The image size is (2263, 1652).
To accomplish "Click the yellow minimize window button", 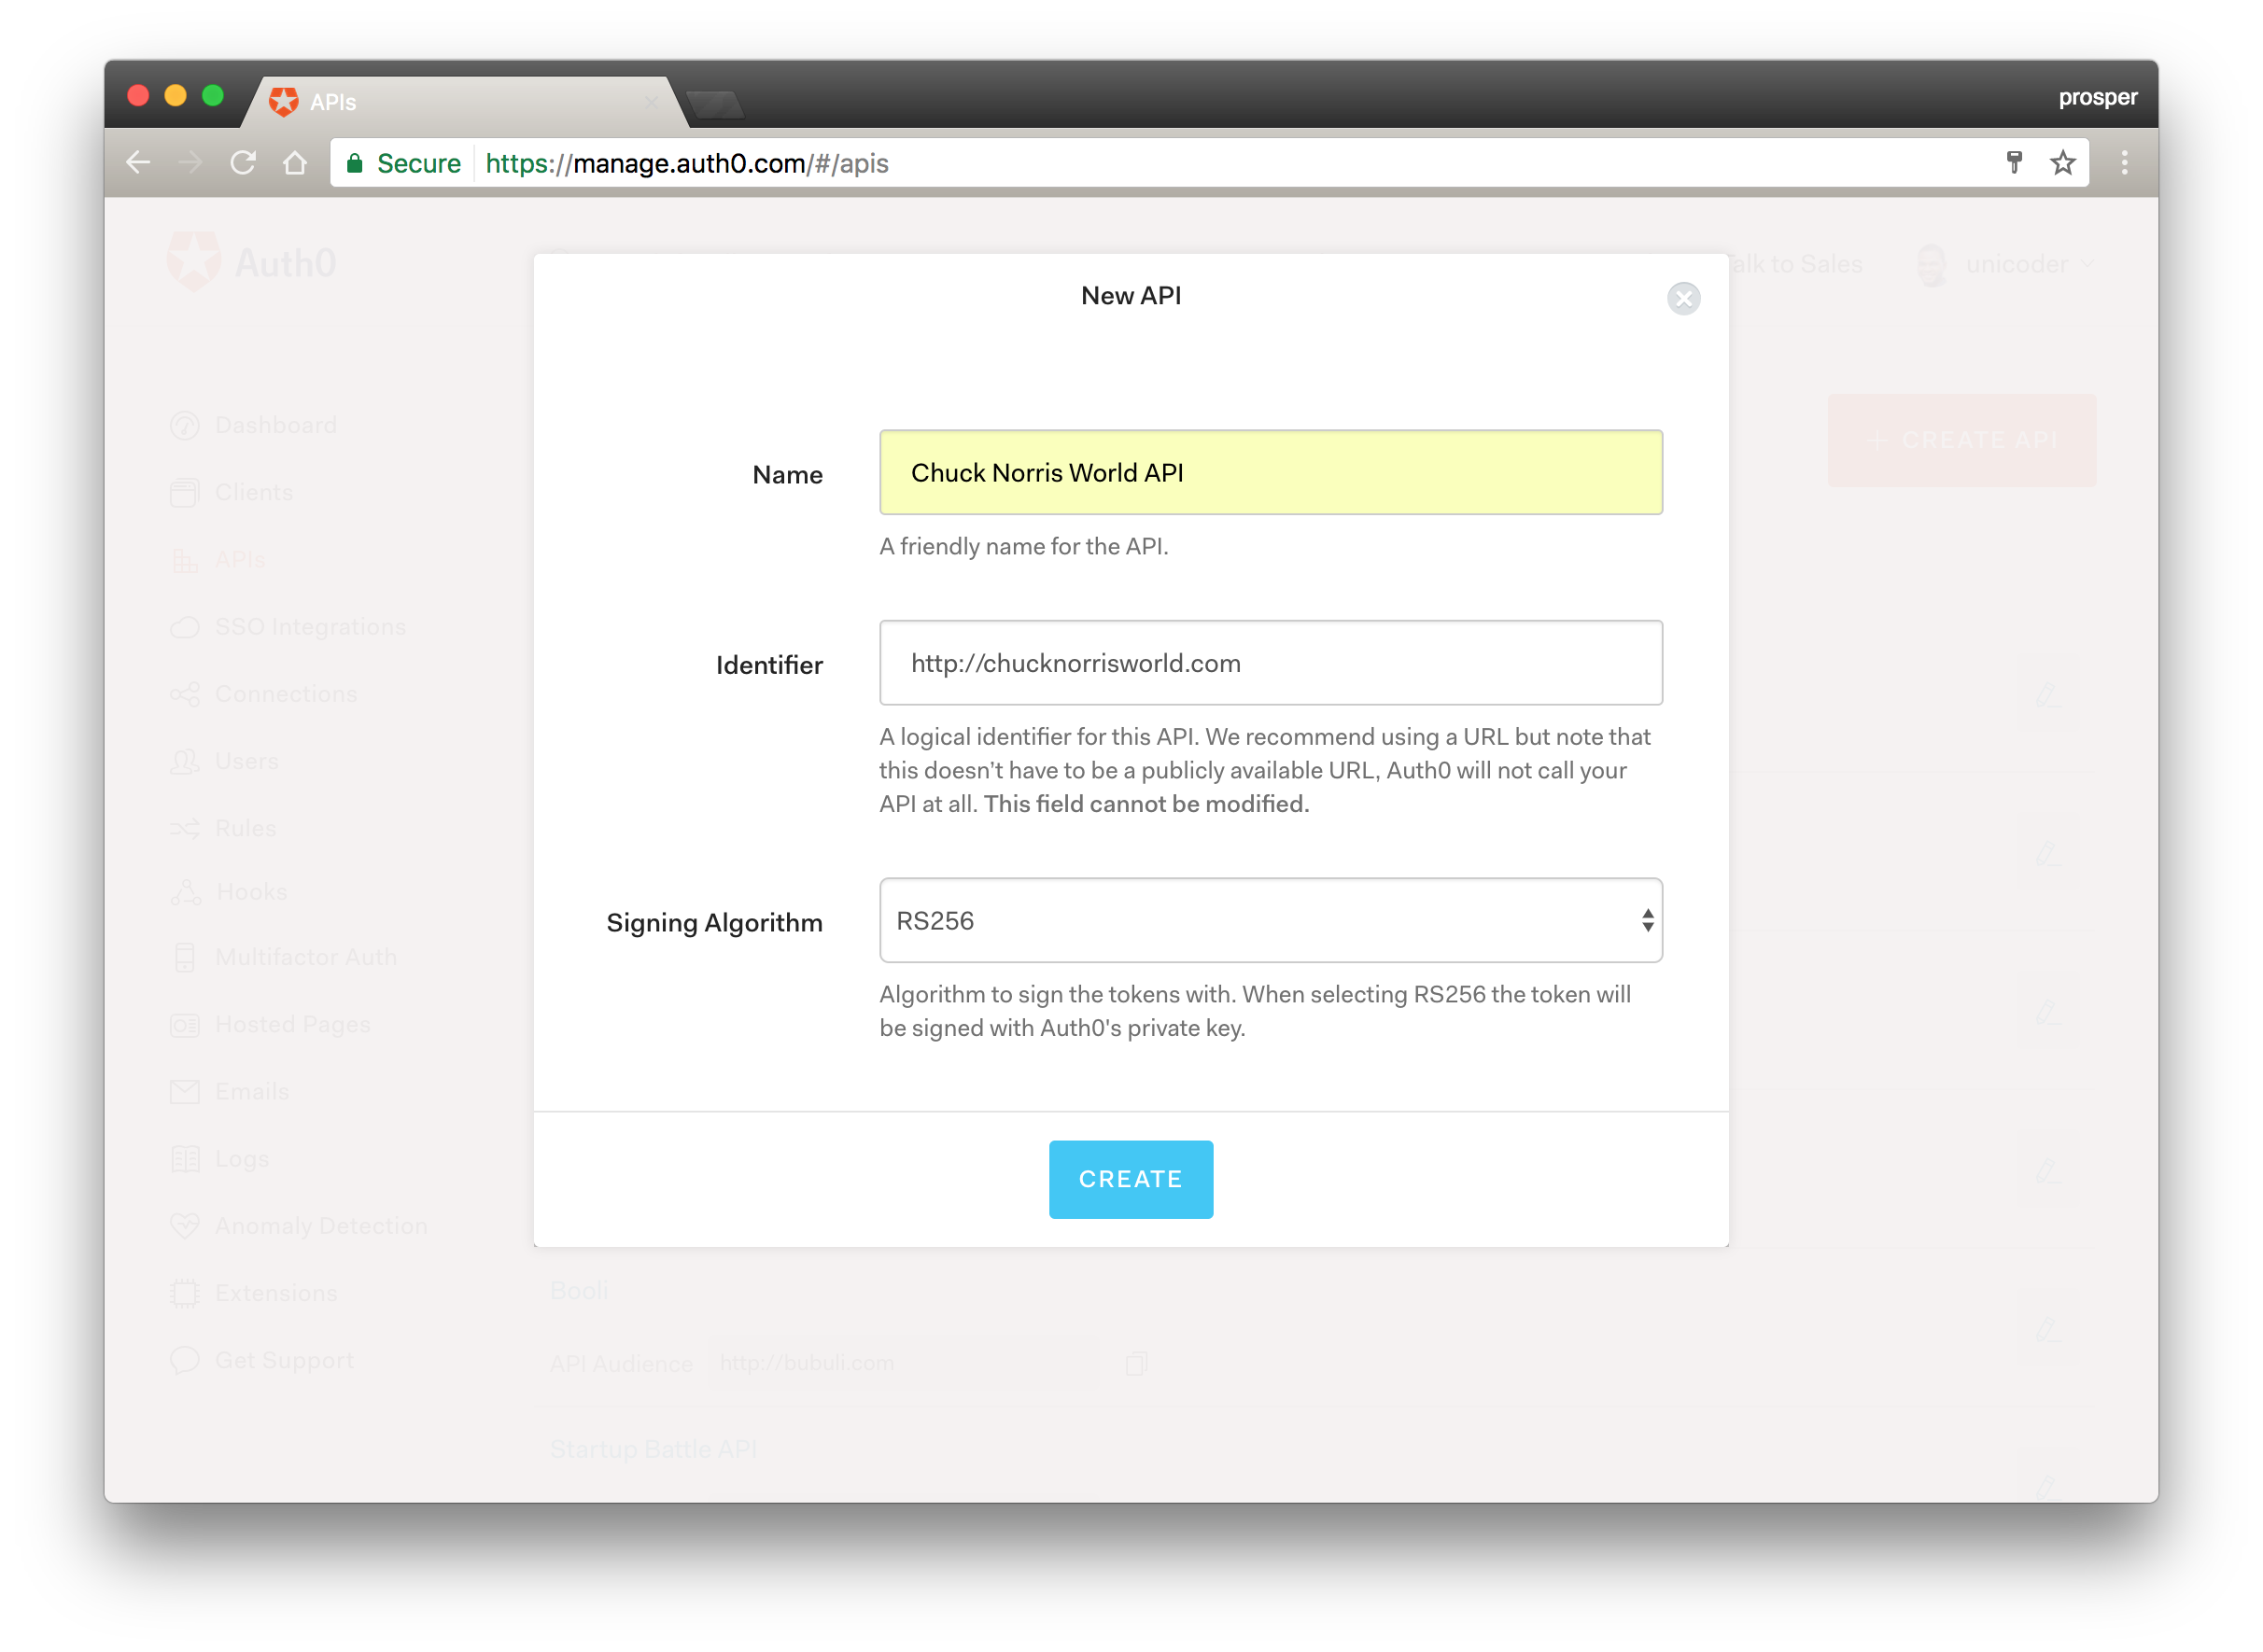I will tap(175, 96).
